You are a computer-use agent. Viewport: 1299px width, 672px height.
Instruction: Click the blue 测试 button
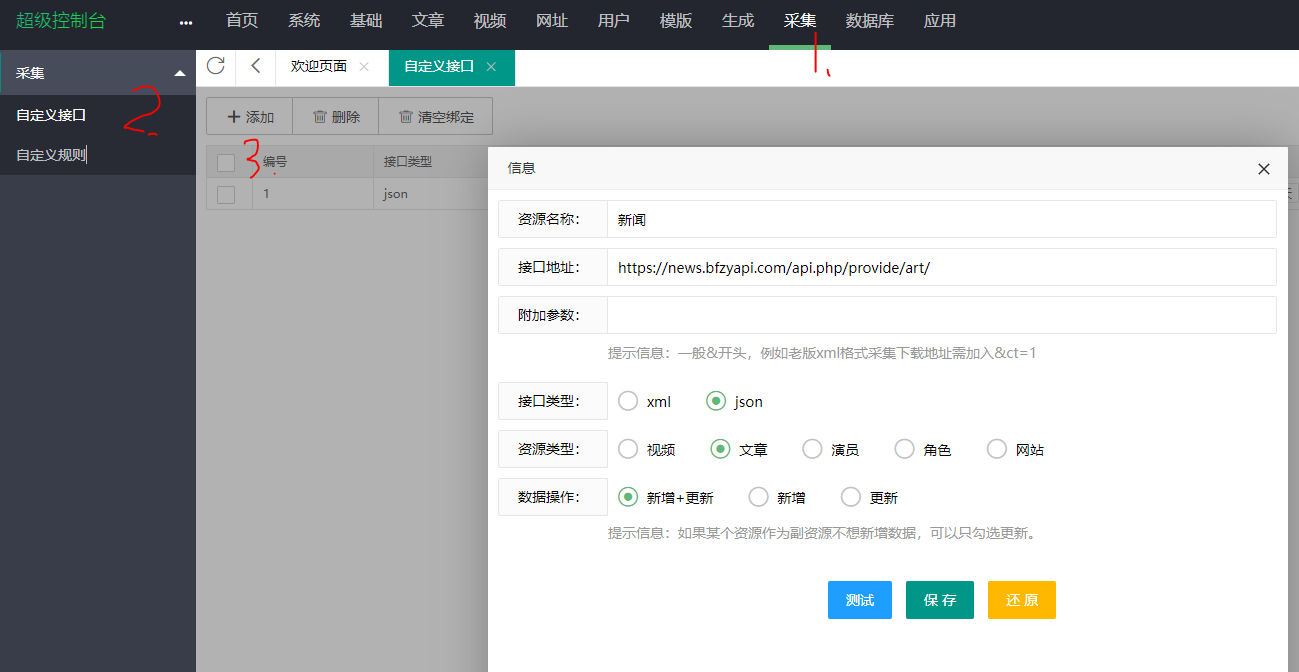point(859,600)
